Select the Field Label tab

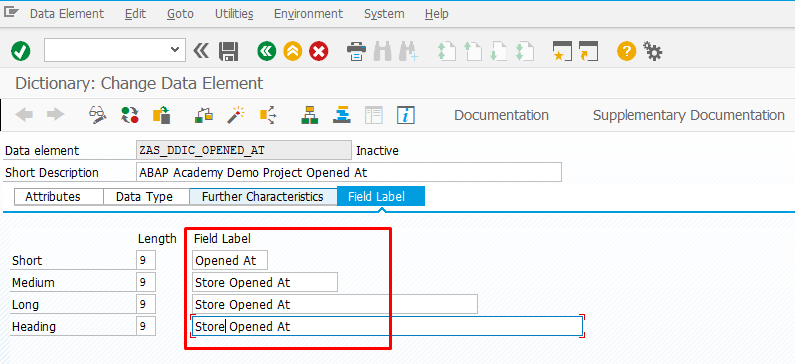381,197
